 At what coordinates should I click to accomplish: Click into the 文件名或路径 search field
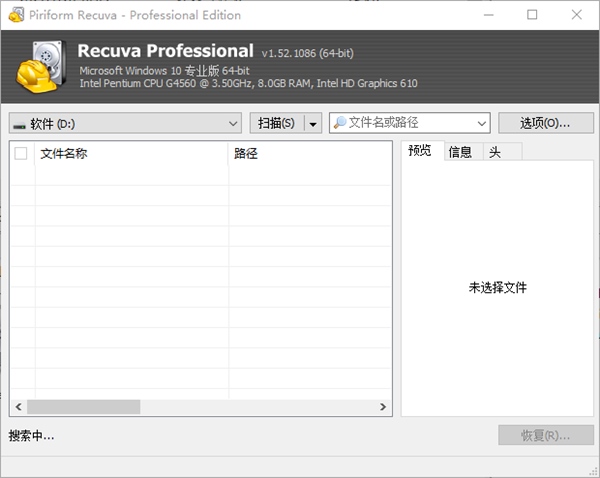(409, 123)
